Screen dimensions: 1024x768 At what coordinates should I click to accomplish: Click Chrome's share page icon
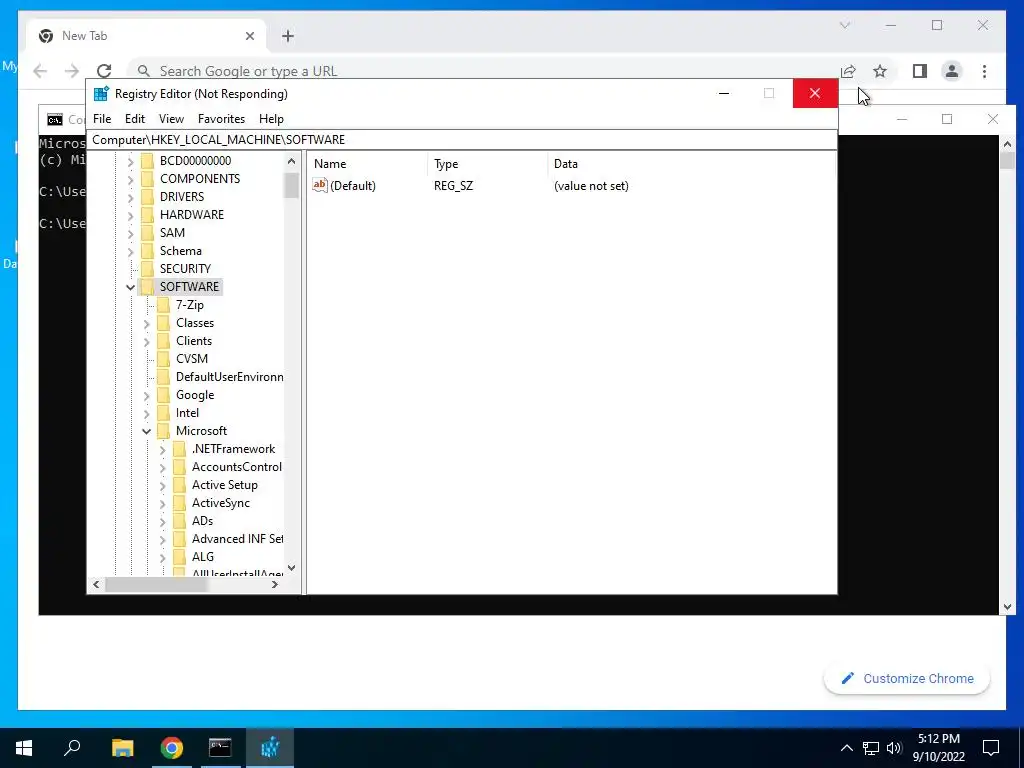coord(848,71)
